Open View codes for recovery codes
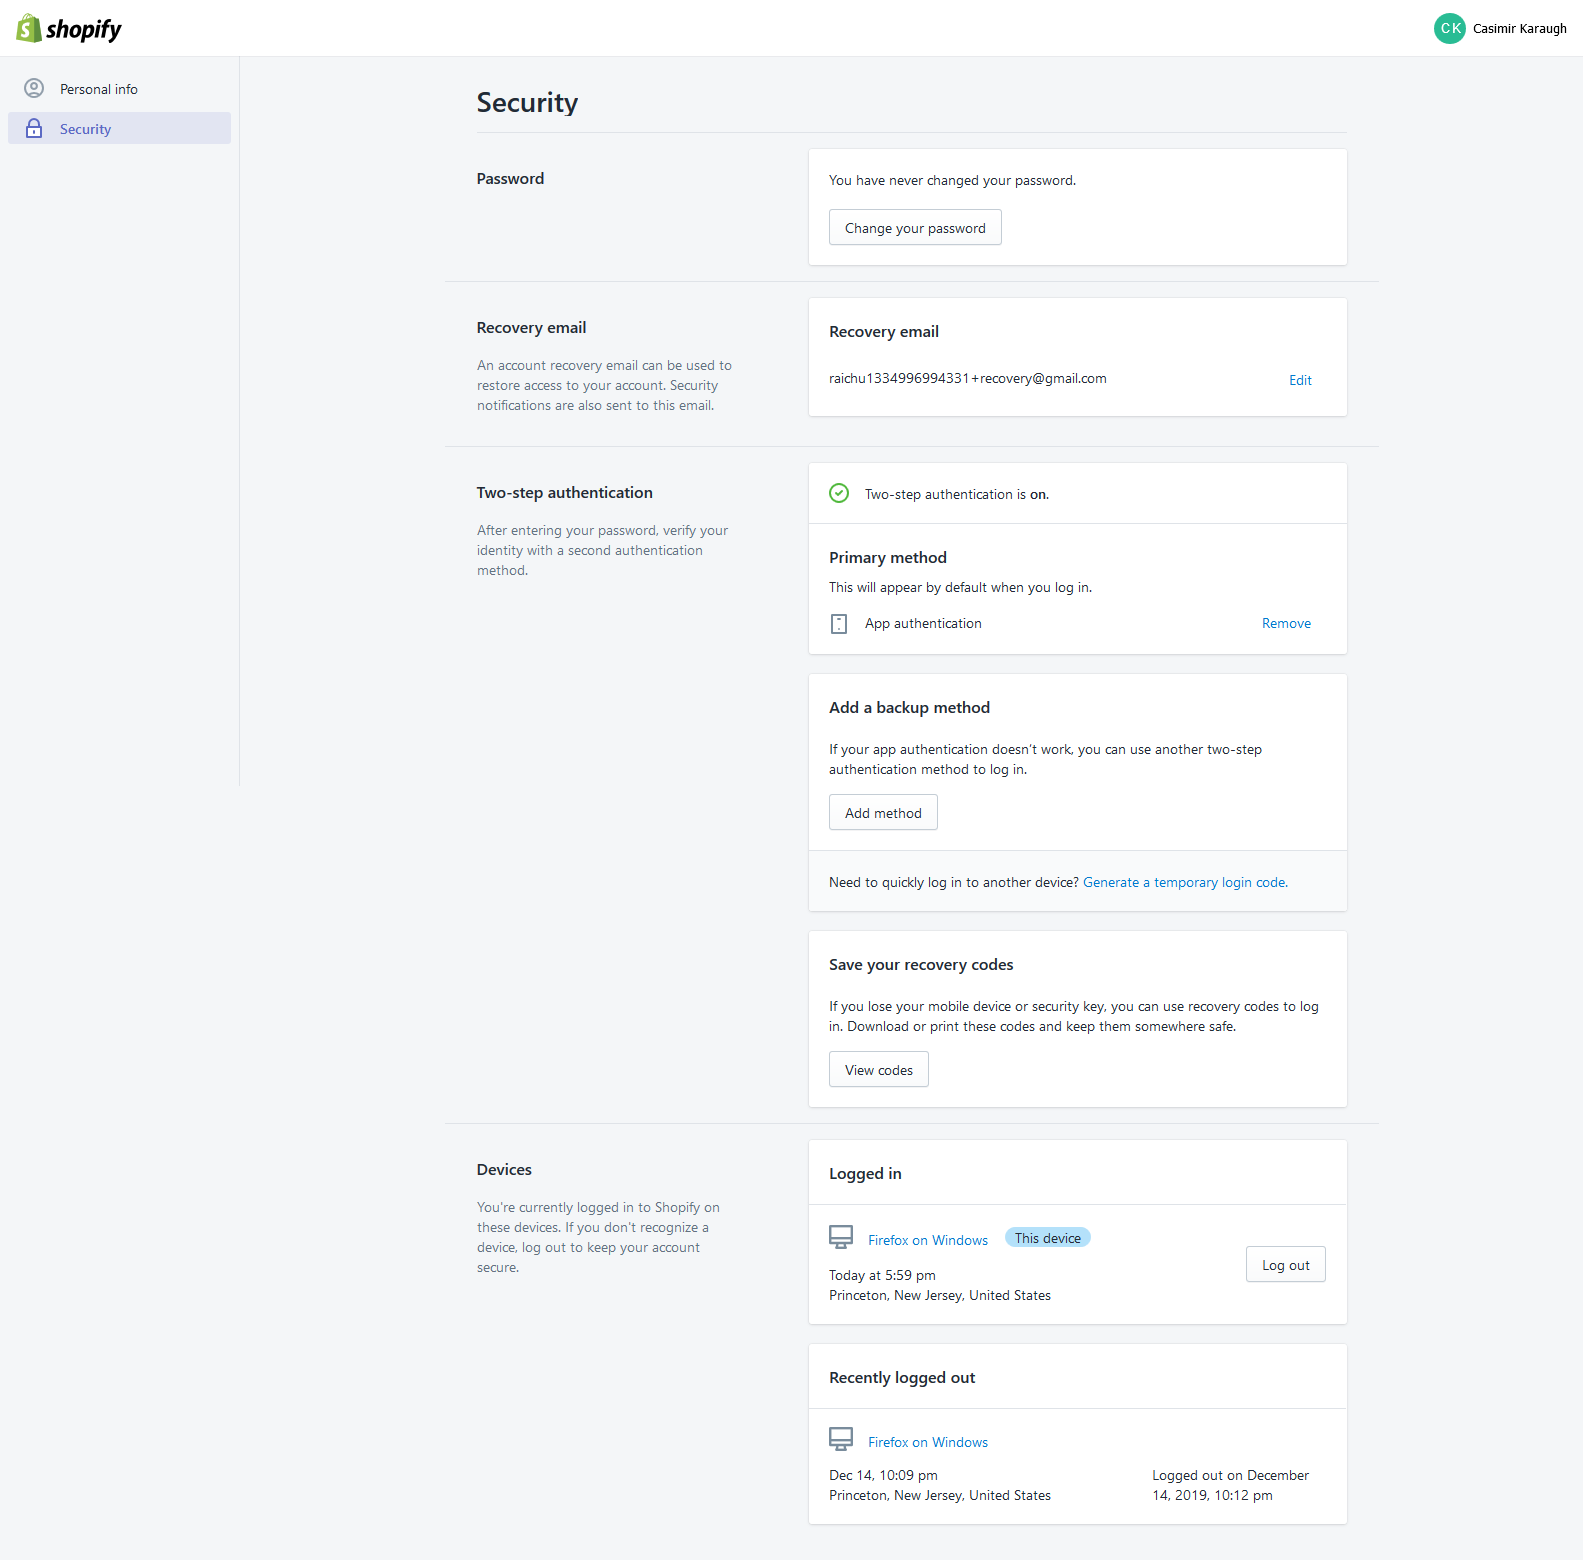1583x1560 pixels. (878, 1070)
